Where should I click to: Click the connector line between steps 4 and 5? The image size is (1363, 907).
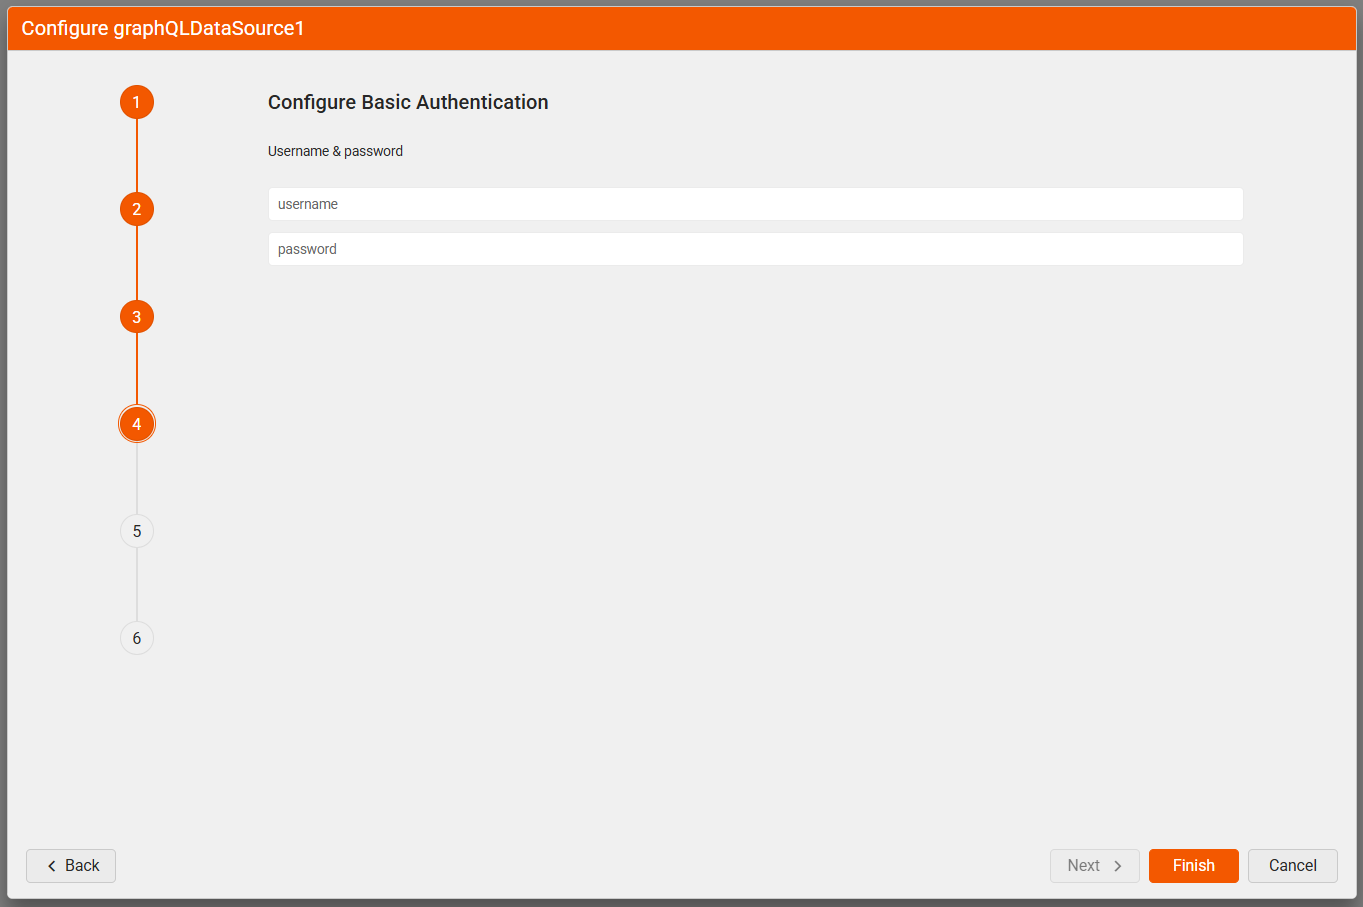(137, 478)
